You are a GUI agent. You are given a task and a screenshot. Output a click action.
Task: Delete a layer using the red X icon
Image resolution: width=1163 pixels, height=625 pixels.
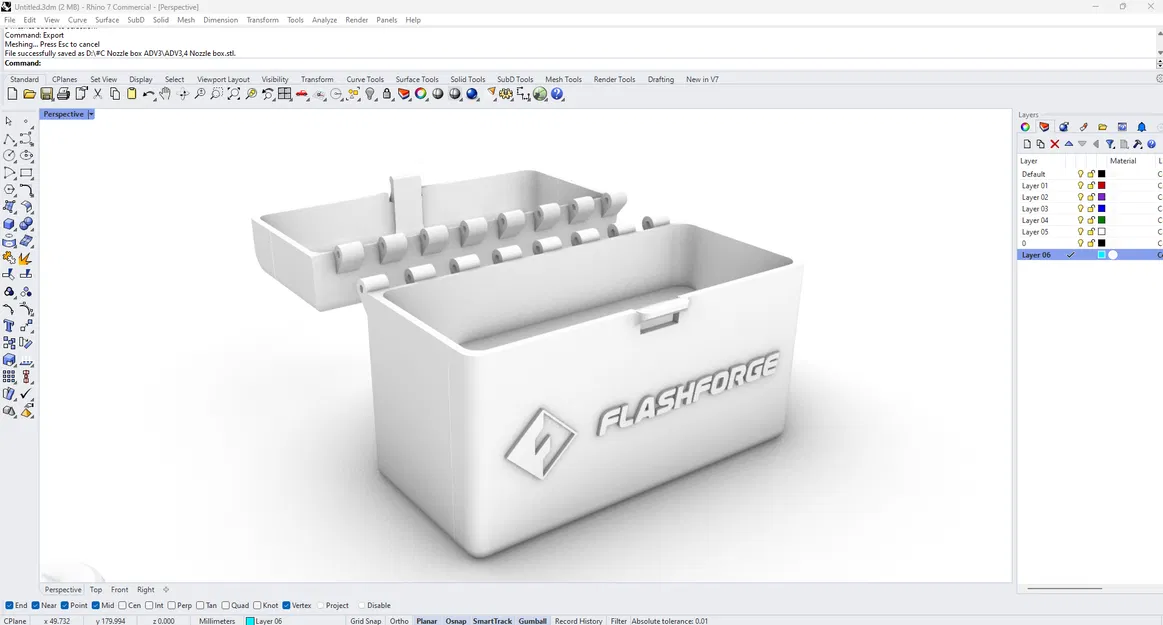(1054, 144)
